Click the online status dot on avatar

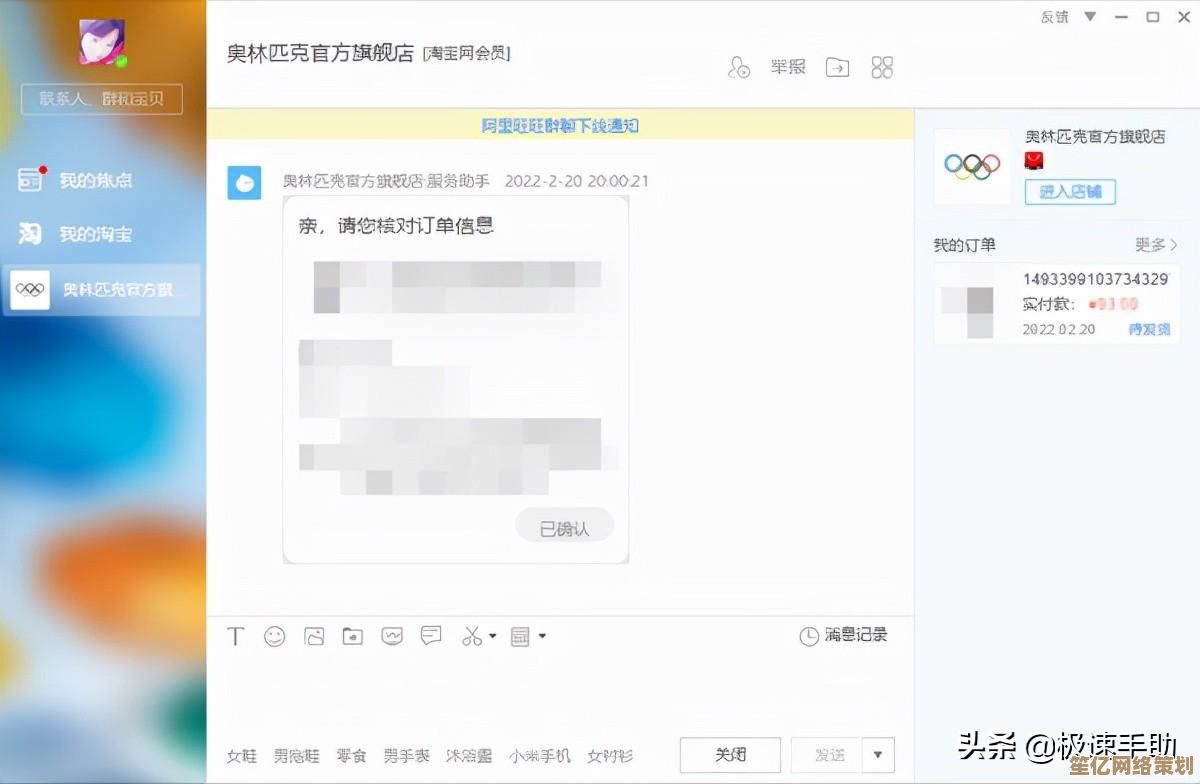pos(122,61)
